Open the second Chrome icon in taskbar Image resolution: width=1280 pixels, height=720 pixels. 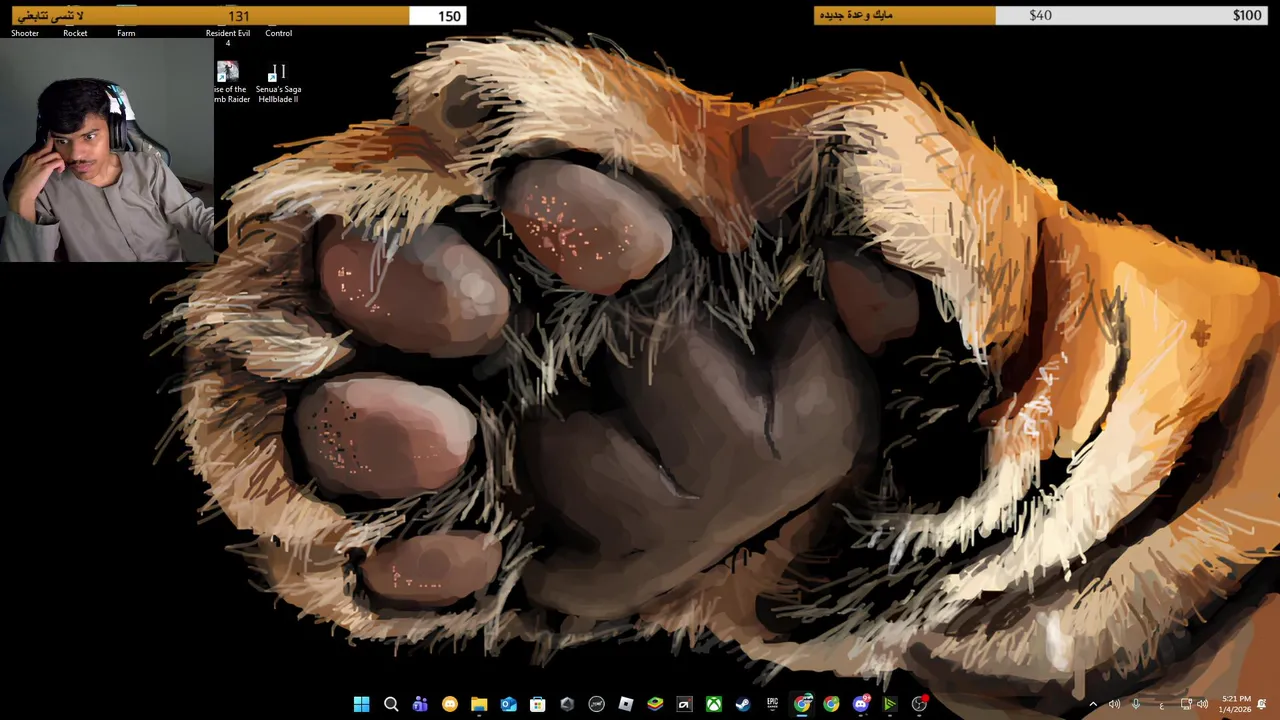click(x=831, y=704)
